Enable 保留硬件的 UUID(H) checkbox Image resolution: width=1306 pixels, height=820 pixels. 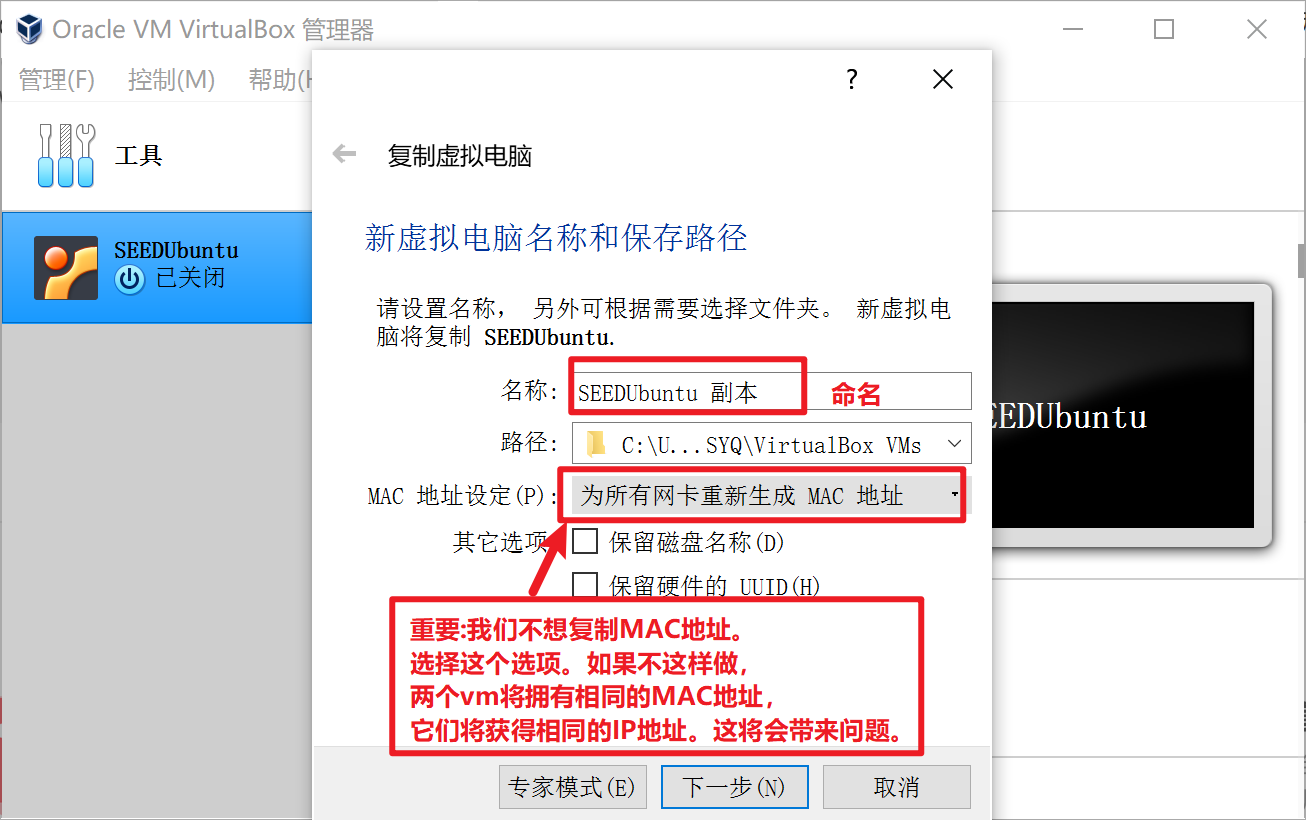584,585
